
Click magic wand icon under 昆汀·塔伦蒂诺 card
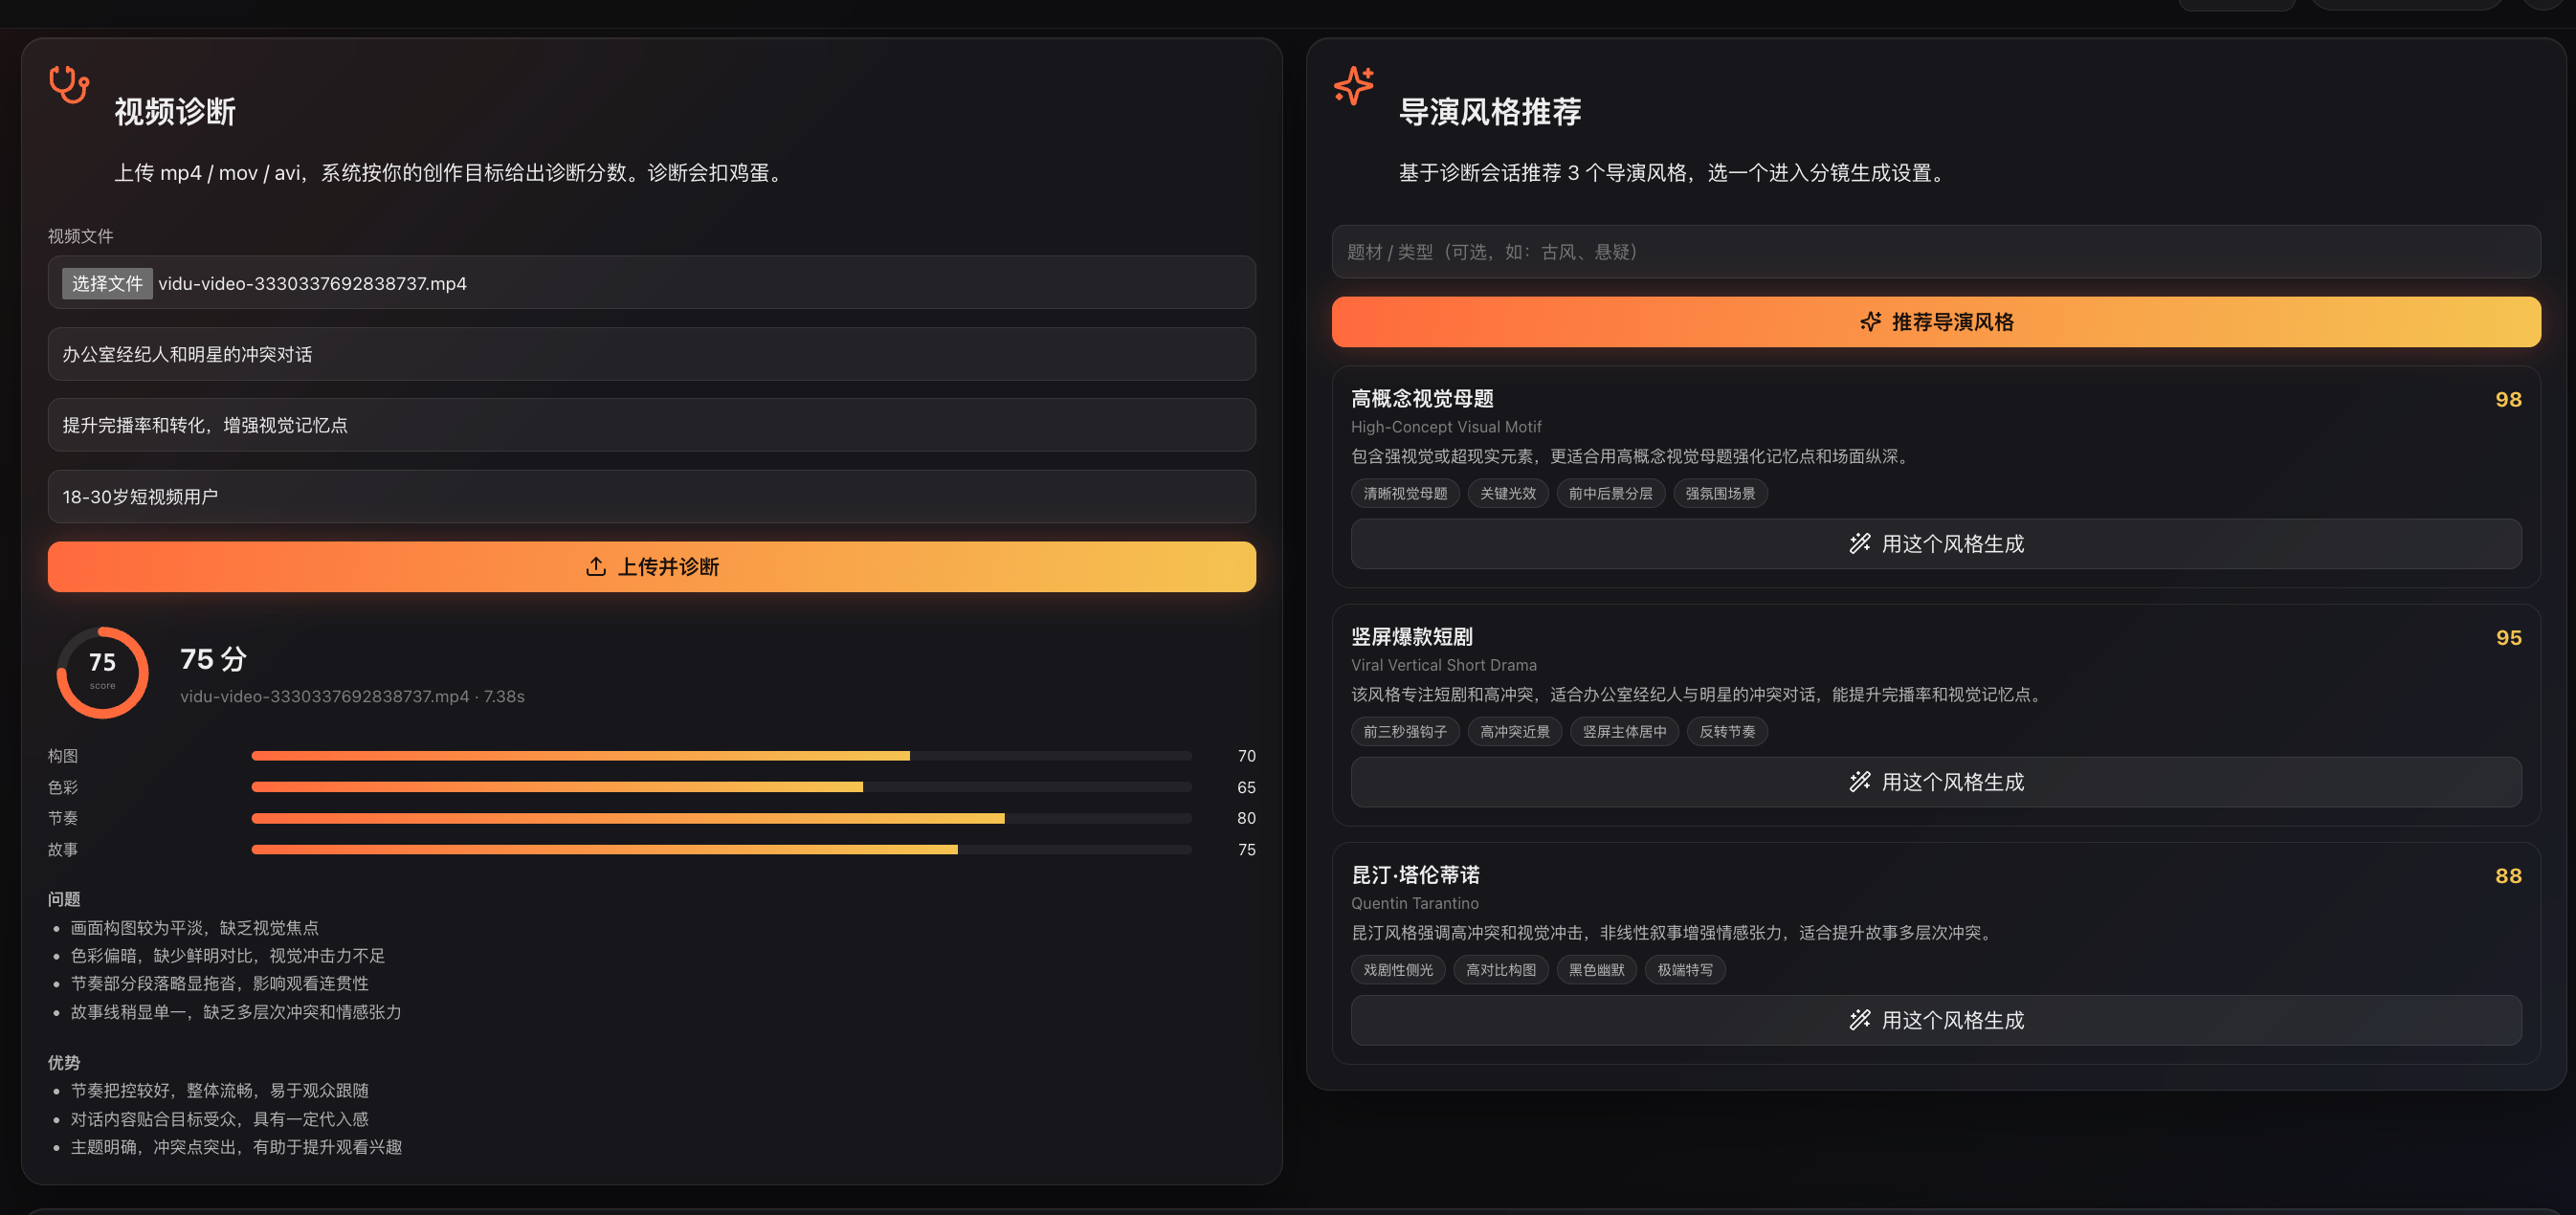click(1859, 1019)
